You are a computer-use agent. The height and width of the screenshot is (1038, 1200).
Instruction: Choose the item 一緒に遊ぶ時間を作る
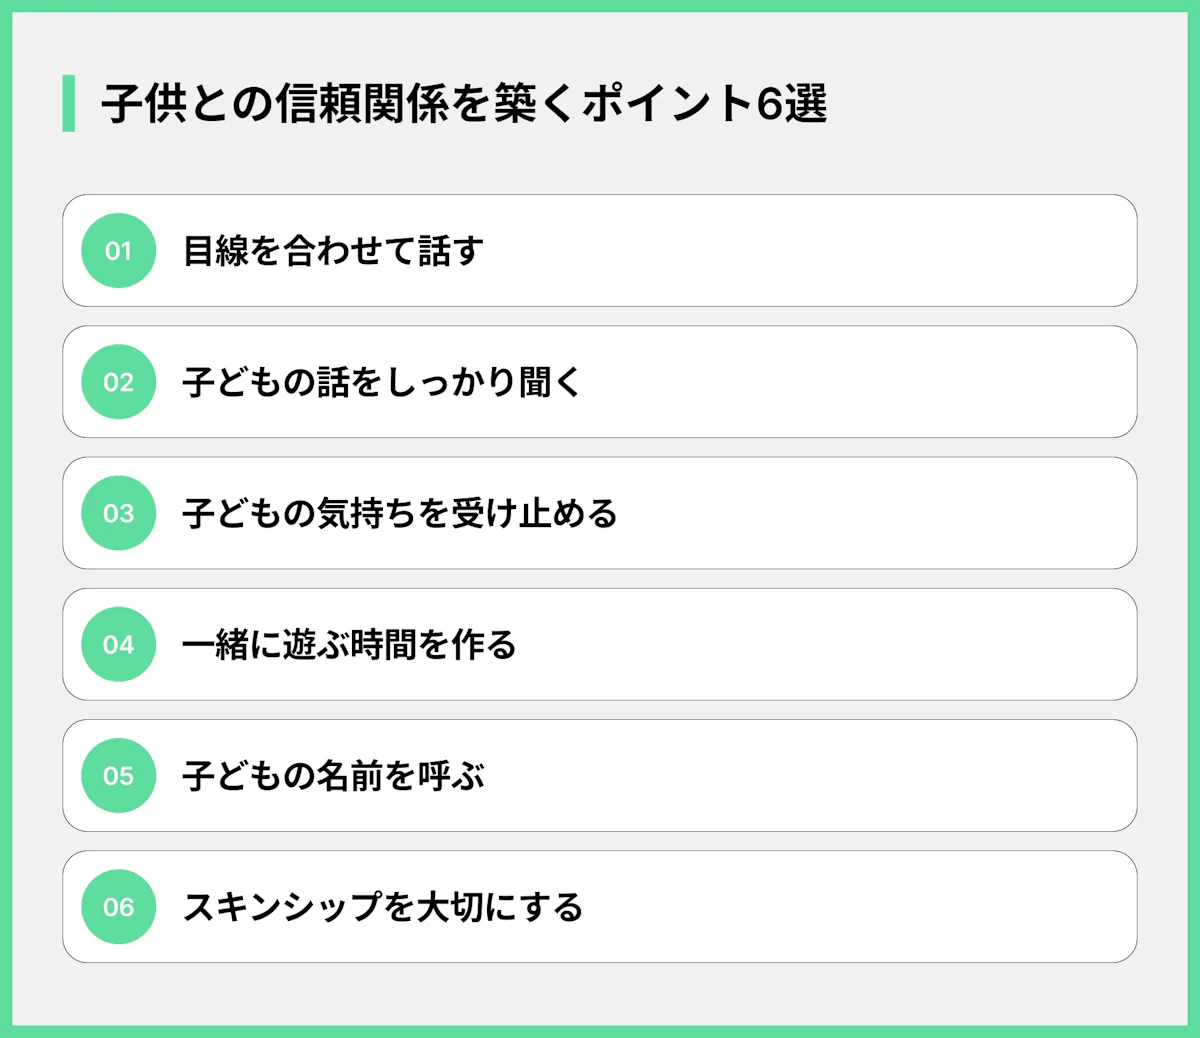tap(349, 645)
